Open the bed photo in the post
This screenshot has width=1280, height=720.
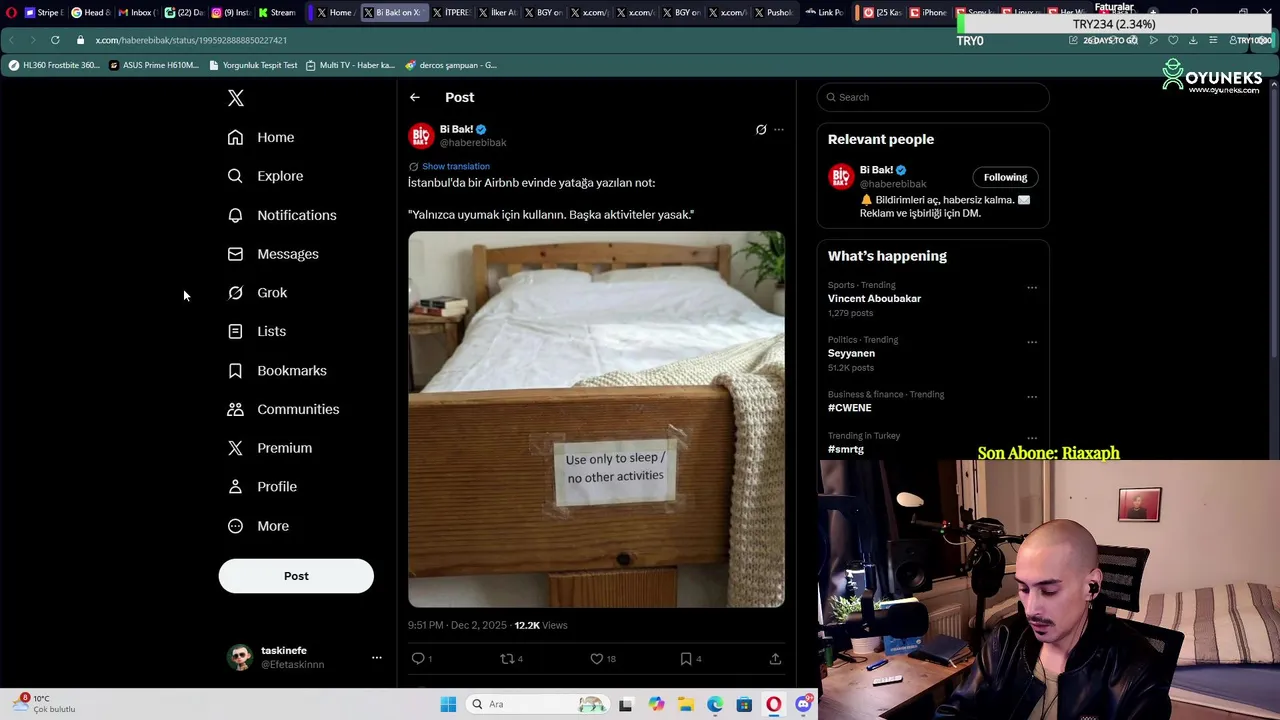596,419
